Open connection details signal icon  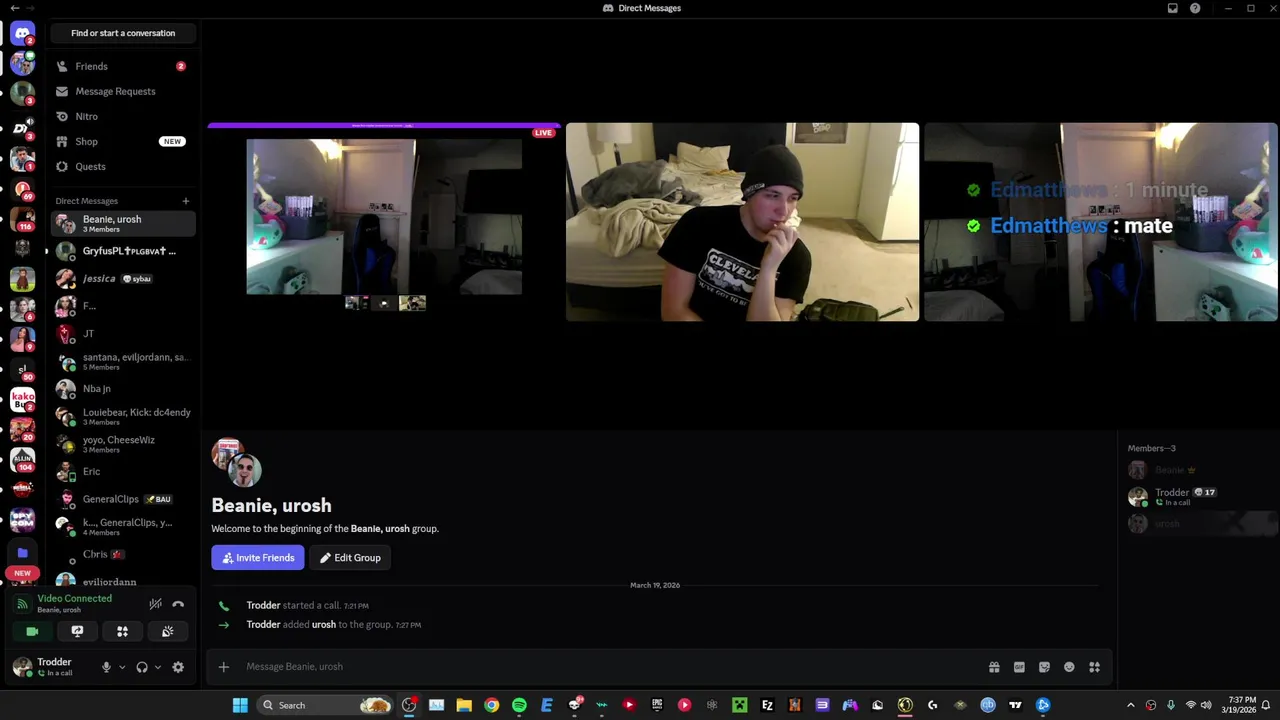click(x=22, y=604)
